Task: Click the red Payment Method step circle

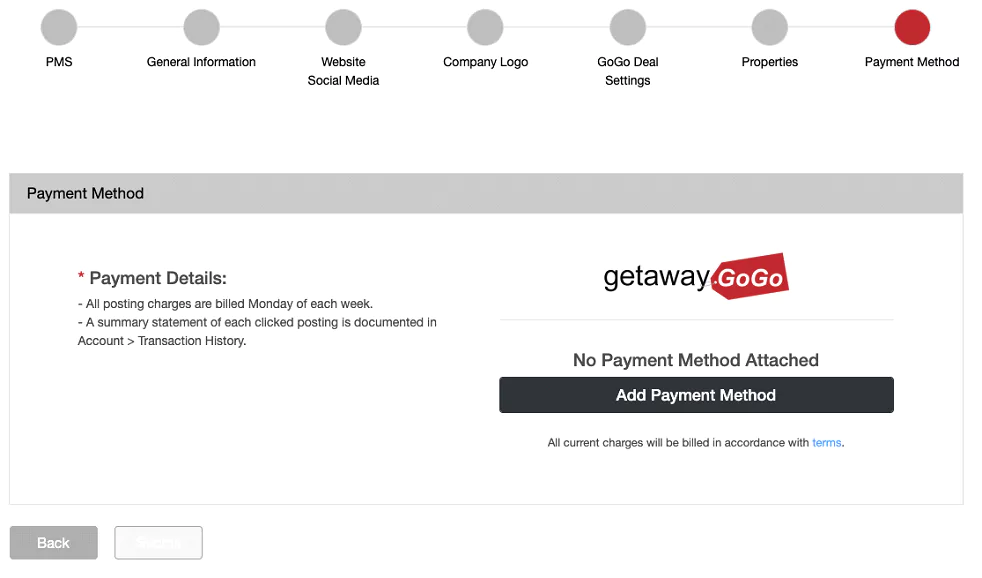Action: pyautogui.click(x=912, y=28)
